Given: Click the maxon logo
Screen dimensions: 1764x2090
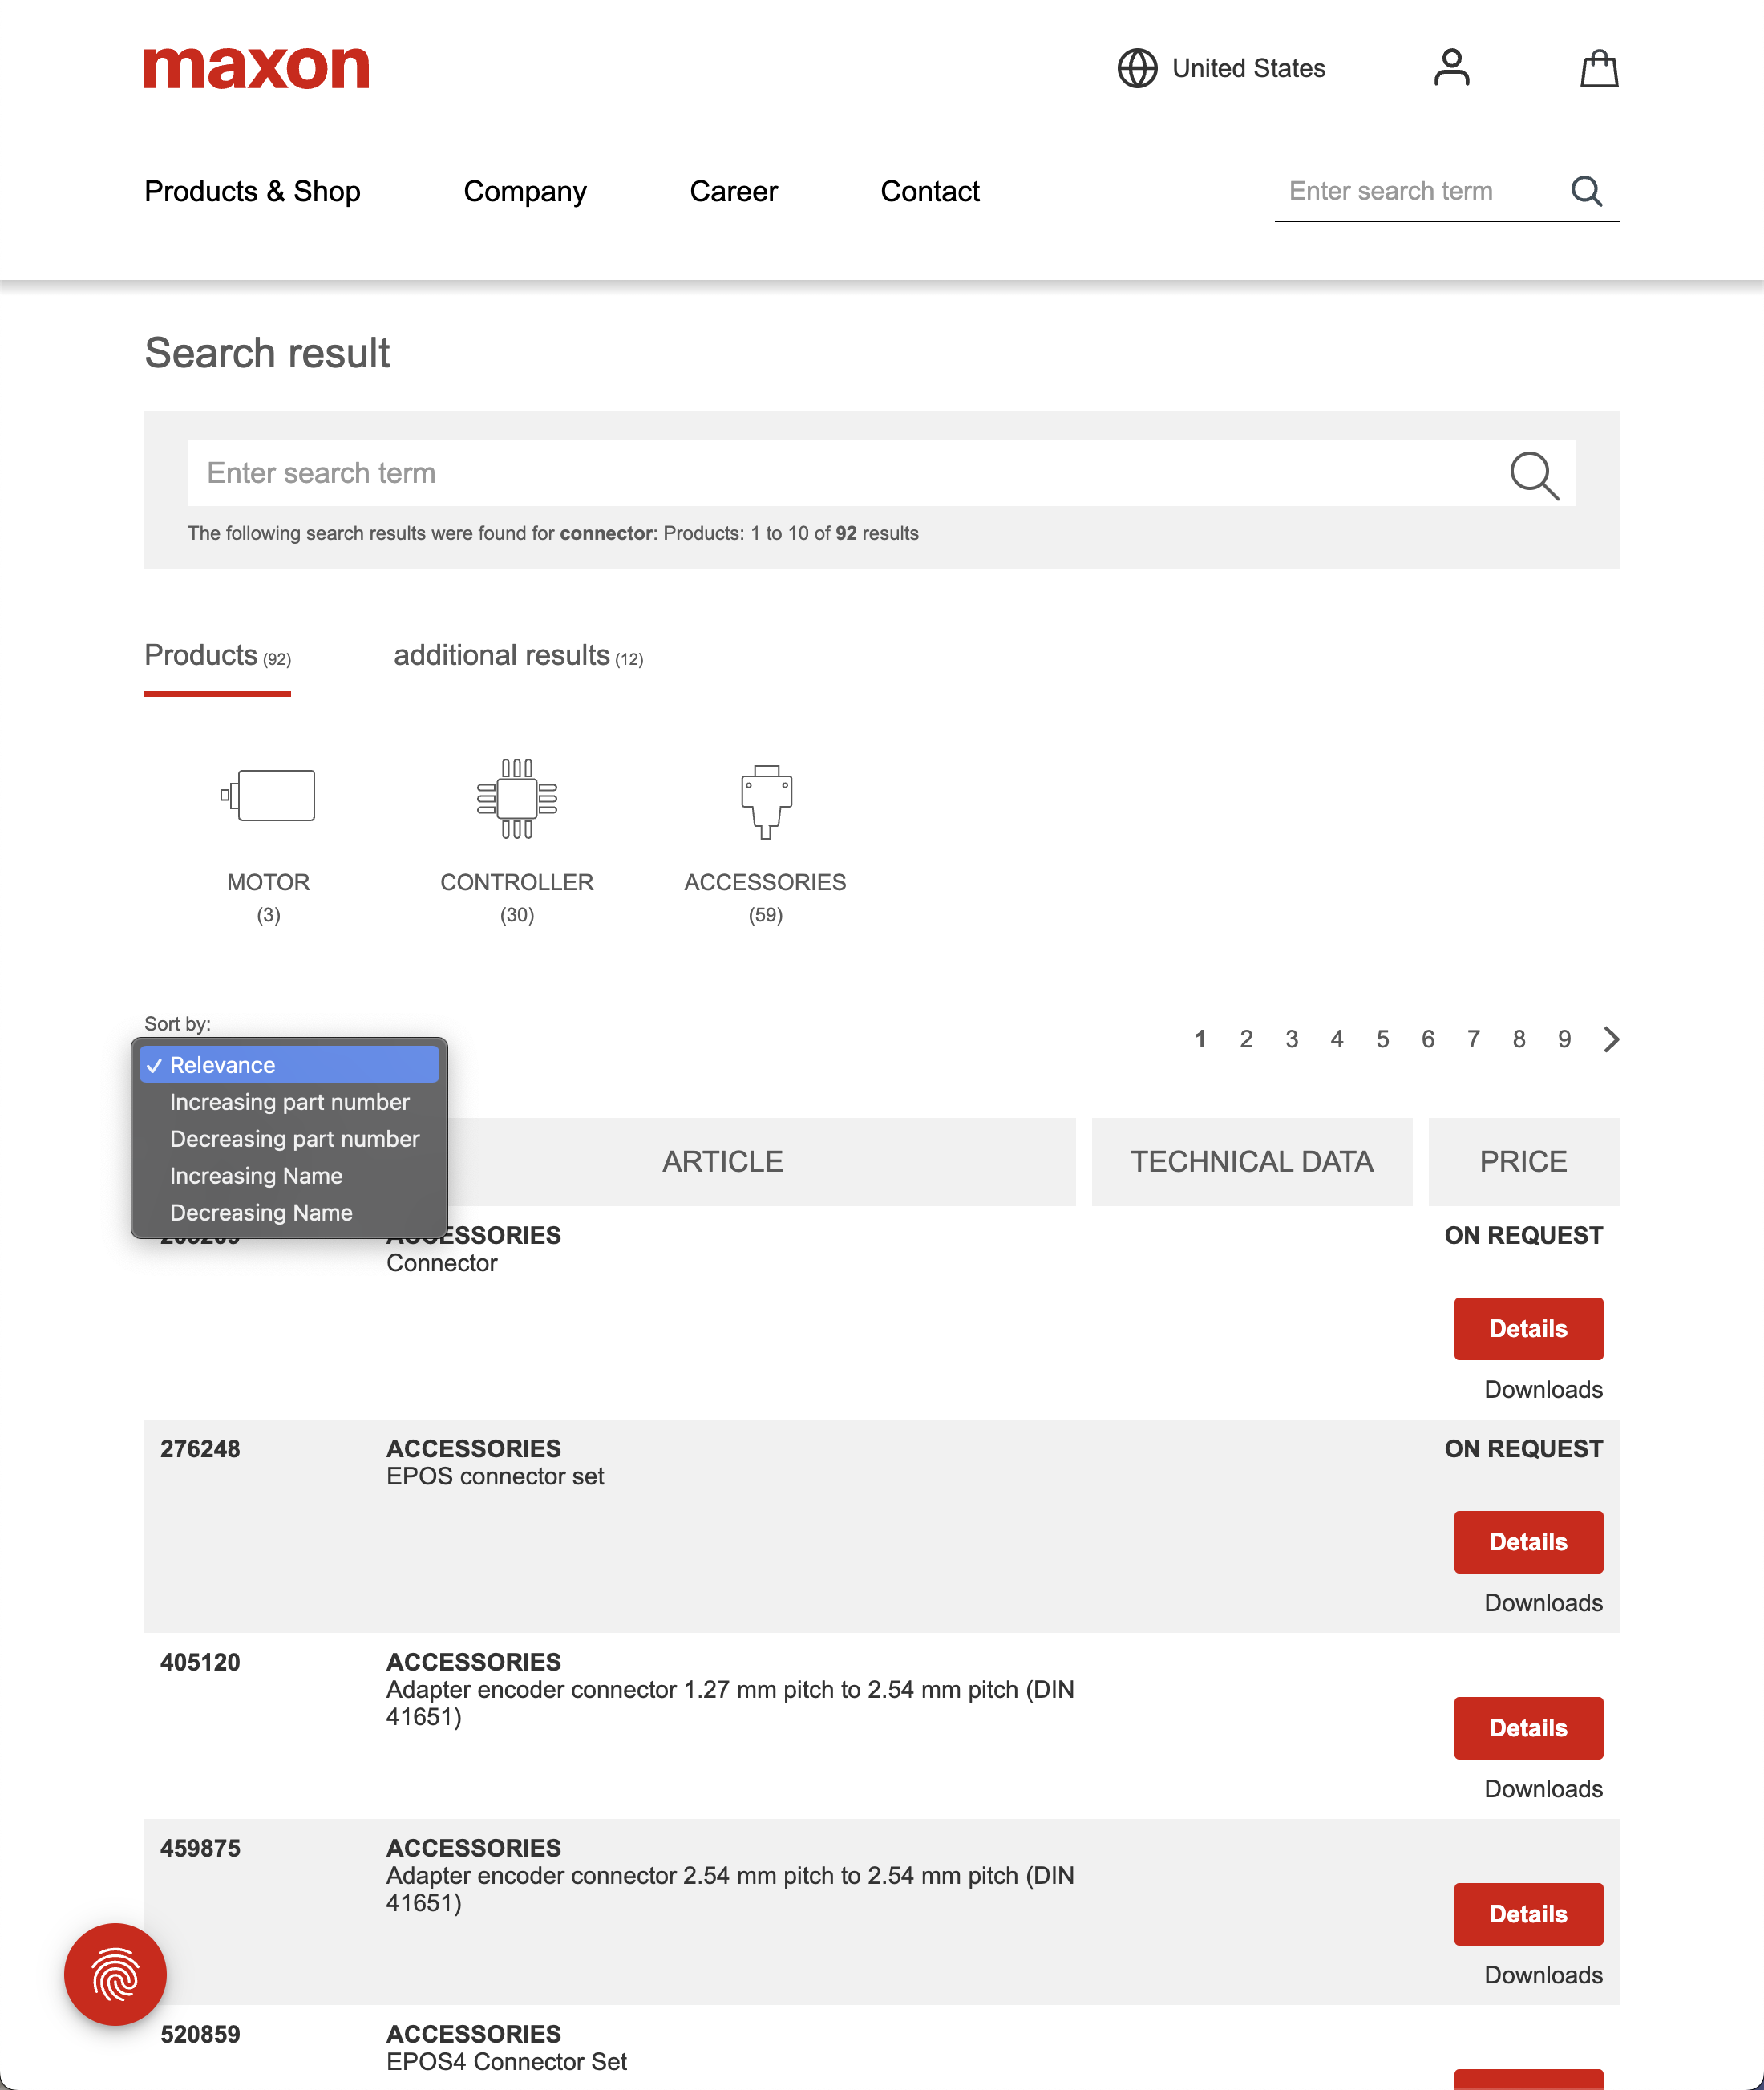Looking at the screenshot, I should (256, 67).
